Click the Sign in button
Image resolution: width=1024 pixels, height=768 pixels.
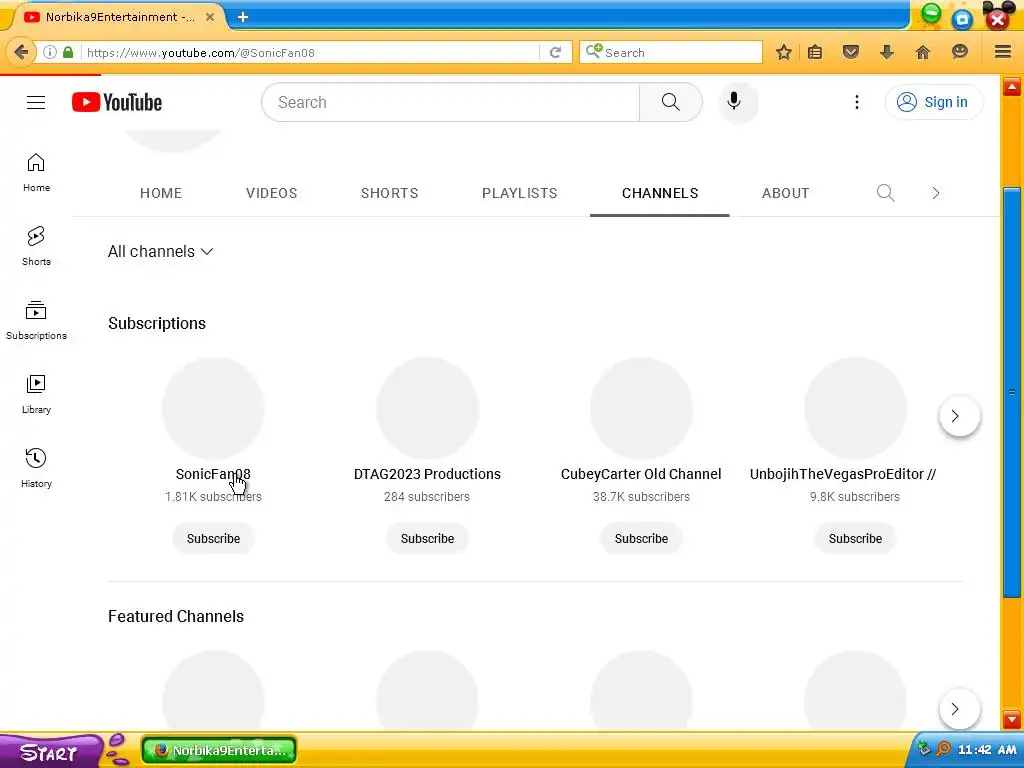click(934, 102)
